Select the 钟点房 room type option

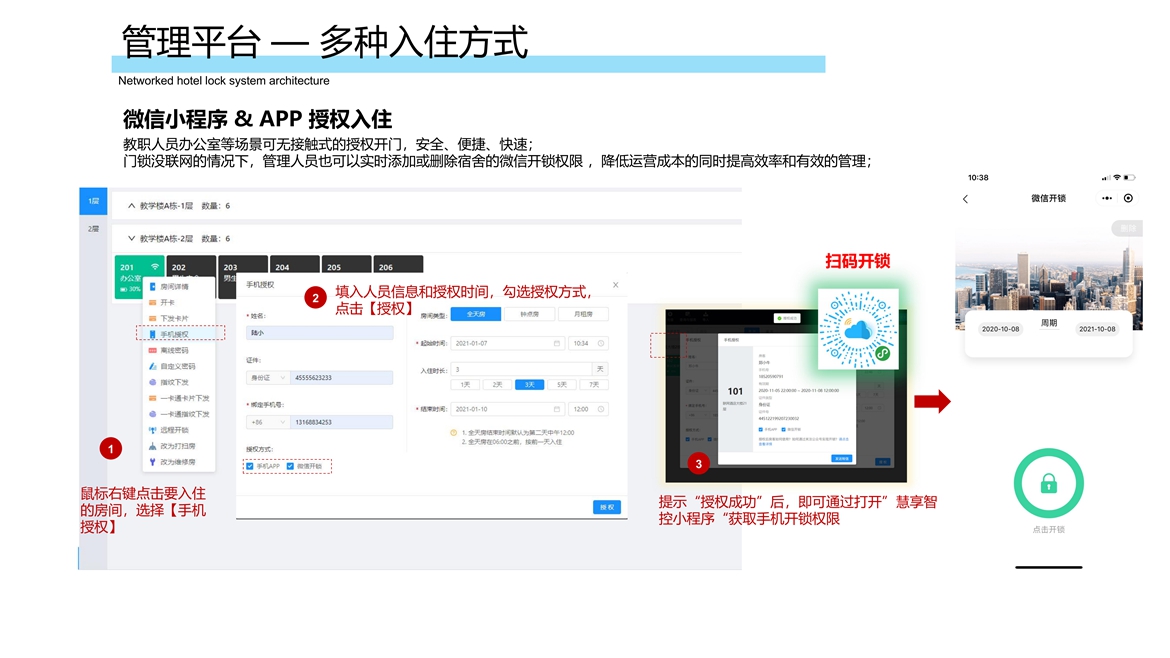(x=529, y=314)
